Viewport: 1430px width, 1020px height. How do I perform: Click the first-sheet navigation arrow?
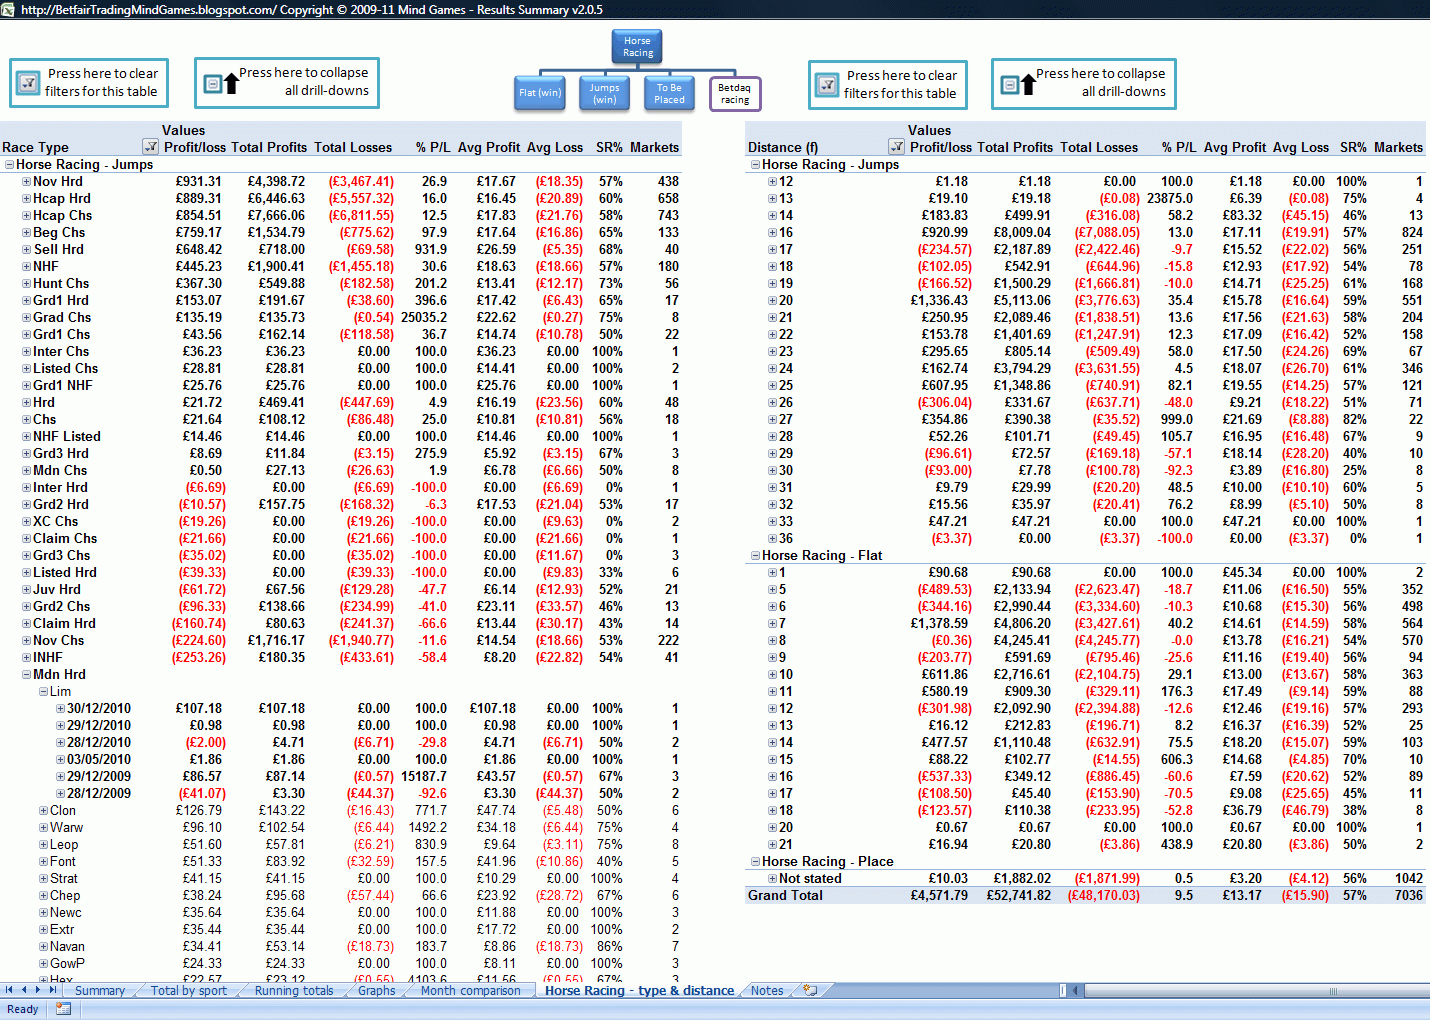tap(9, 990)
